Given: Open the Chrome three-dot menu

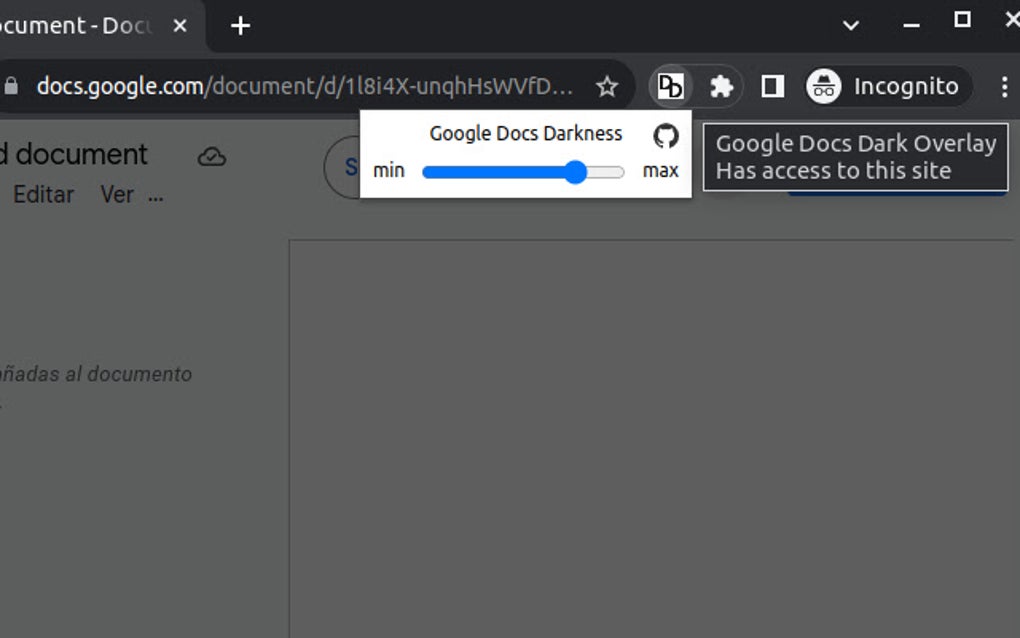Looking at the screenshot, I should 1004,86.
